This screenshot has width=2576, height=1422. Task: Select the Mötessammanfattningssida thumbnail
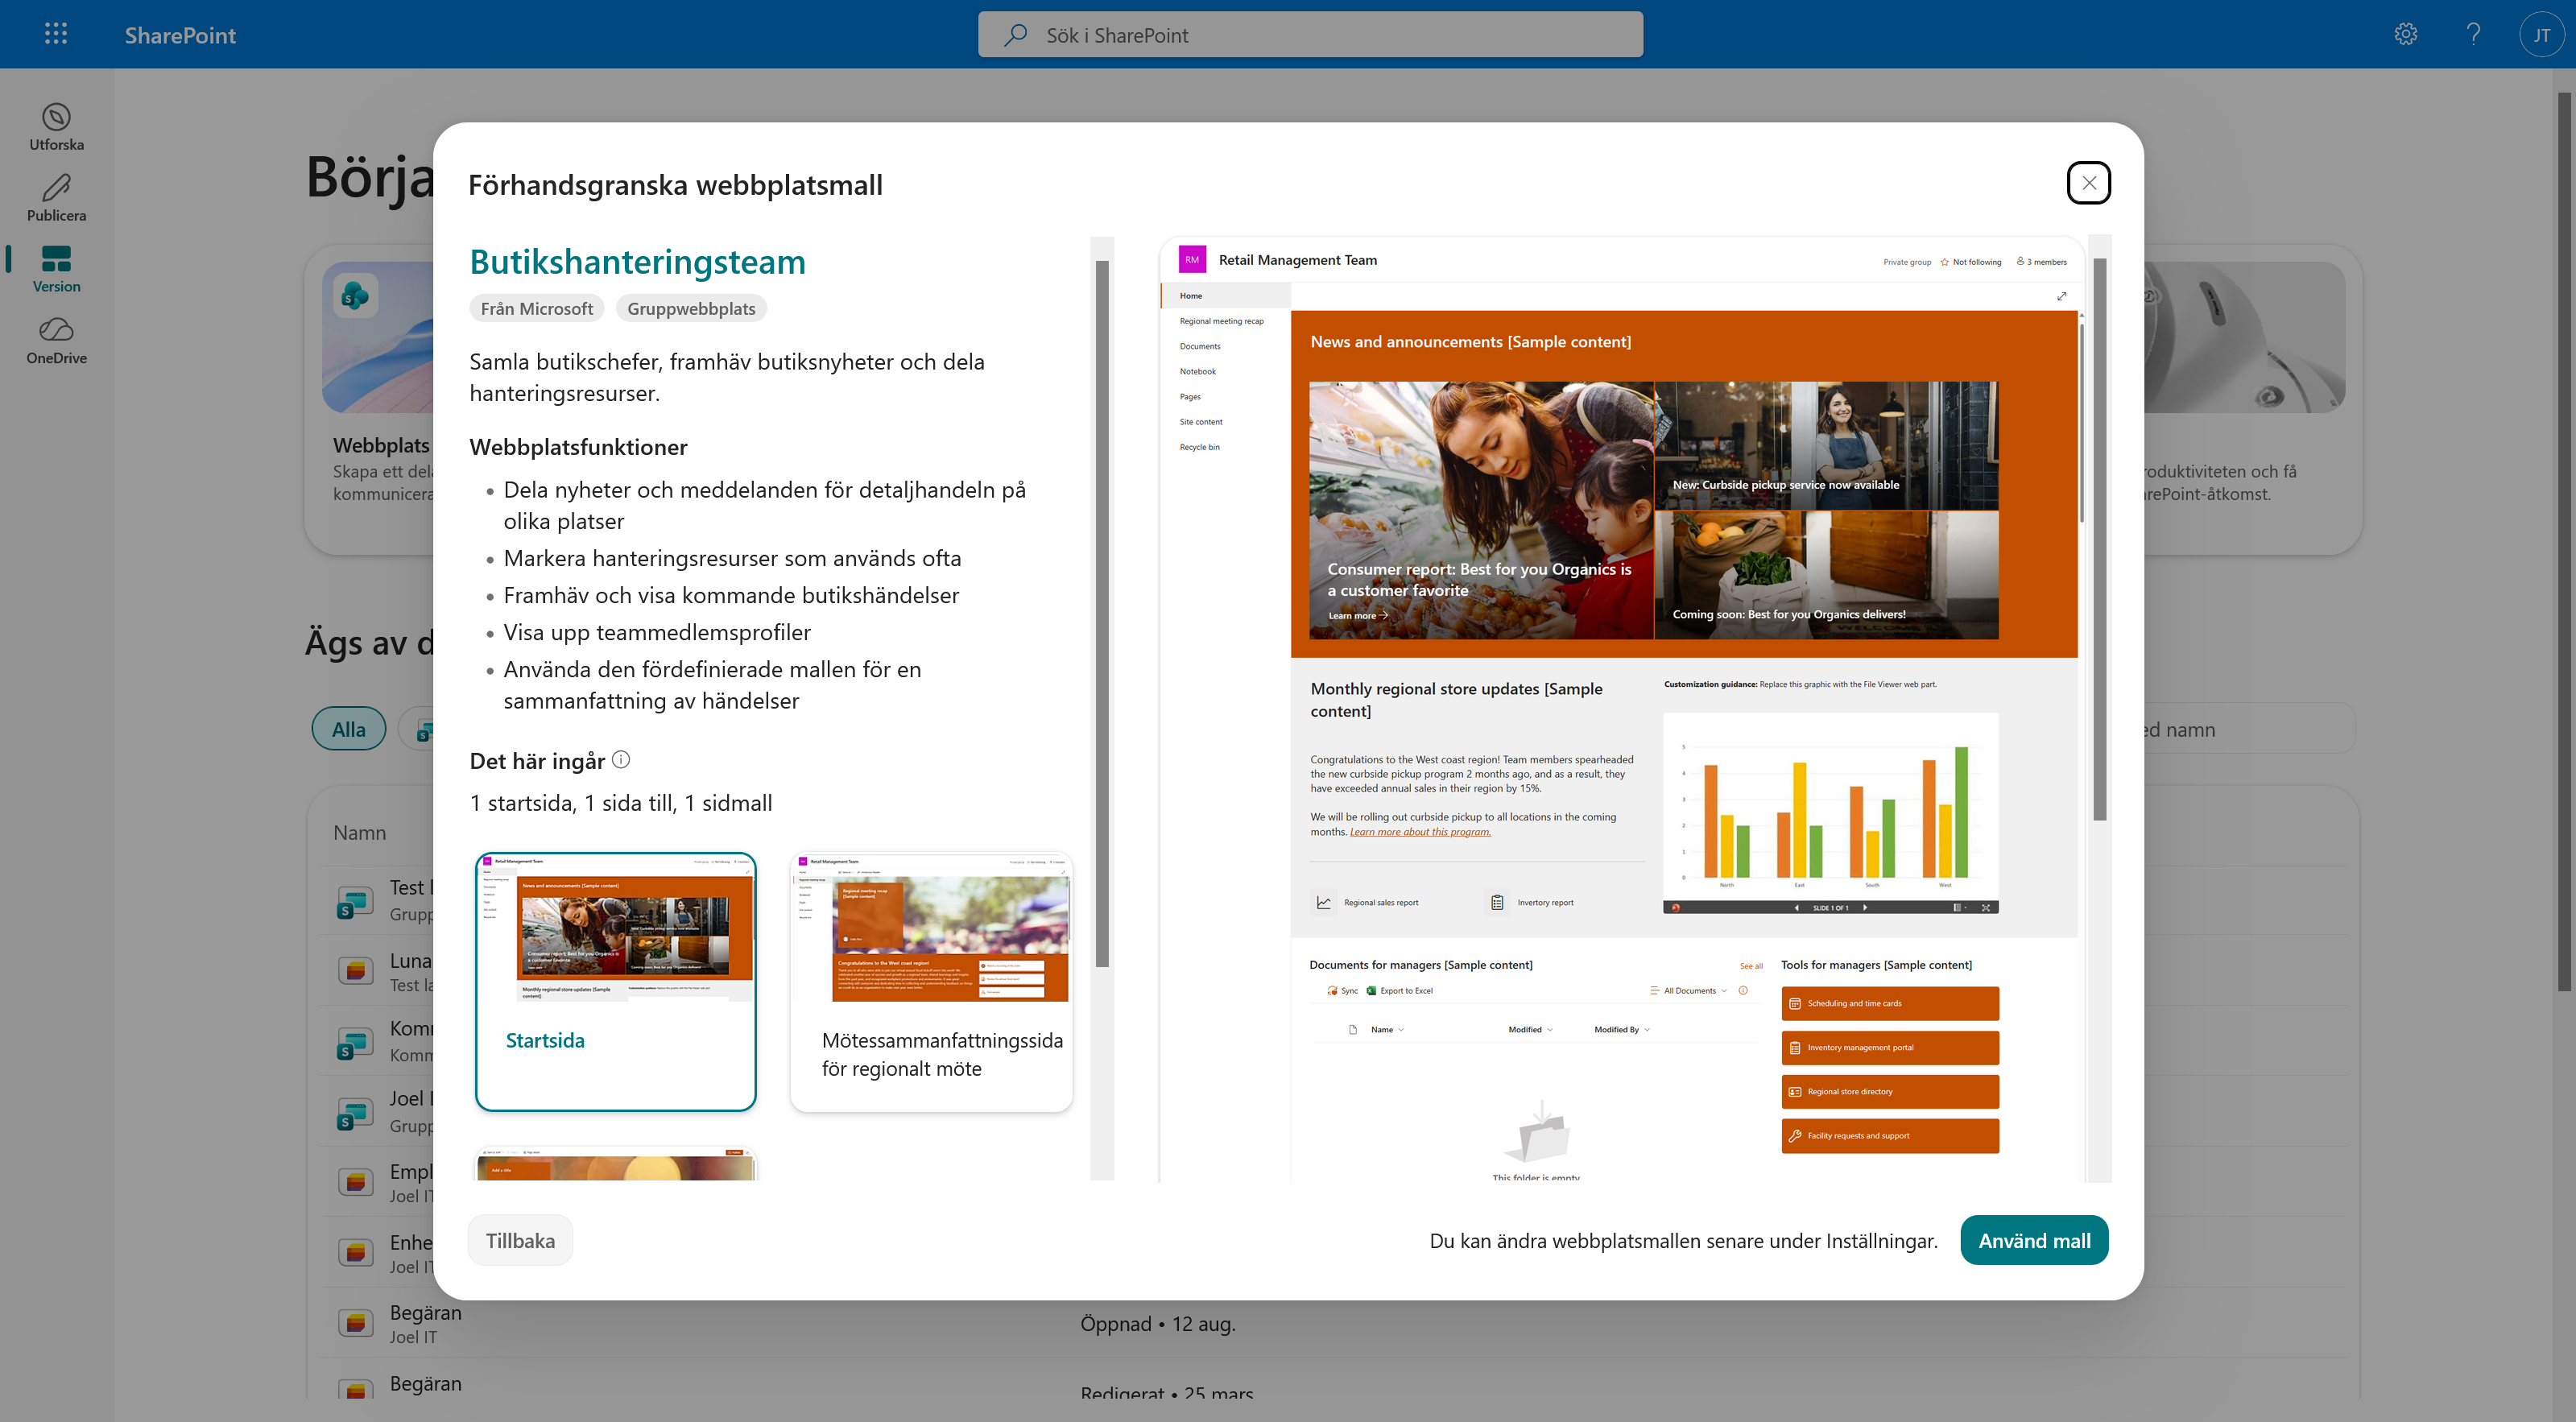931,981
